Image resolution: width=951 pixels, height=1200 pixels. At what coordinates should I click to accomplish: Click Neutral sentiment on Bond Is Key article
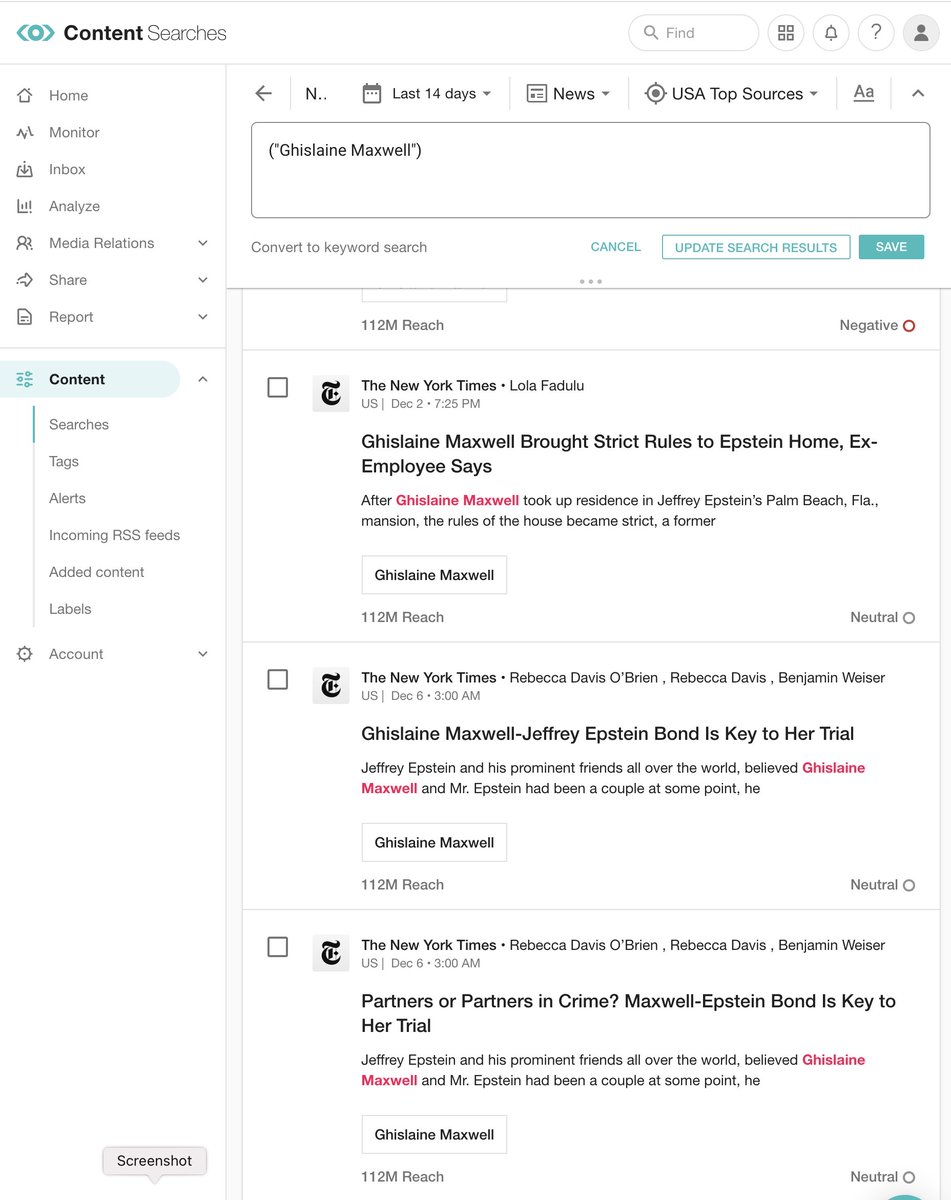pyautogui.click(x=882, y=884)
